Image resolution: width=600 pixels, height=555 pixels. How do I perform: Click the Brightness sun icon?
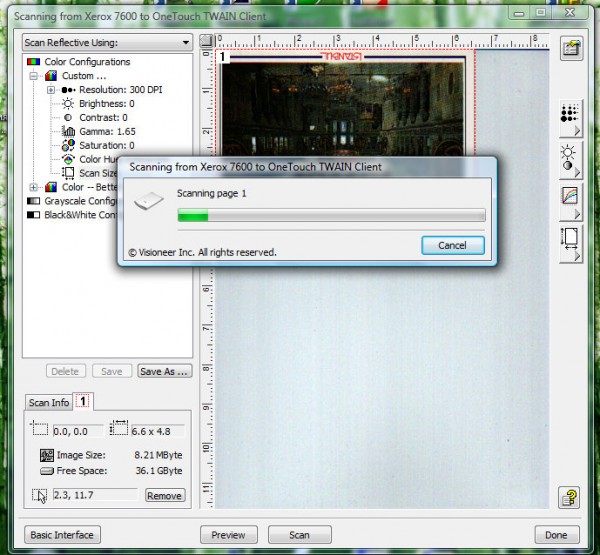click(x=68, y=104)
